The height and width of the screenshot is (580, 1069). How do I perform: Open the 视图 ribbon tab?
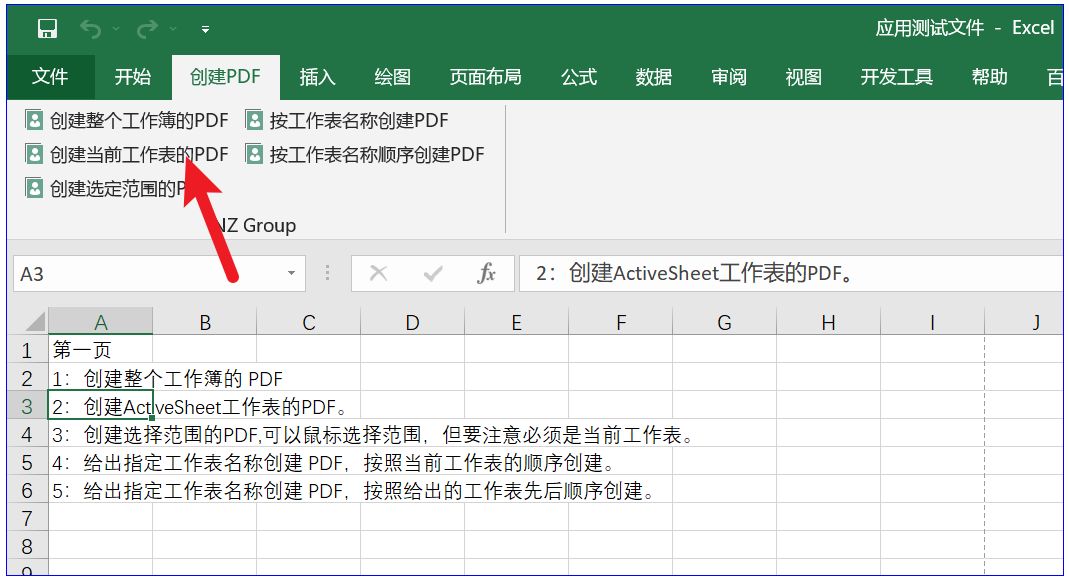click(803, 76)
